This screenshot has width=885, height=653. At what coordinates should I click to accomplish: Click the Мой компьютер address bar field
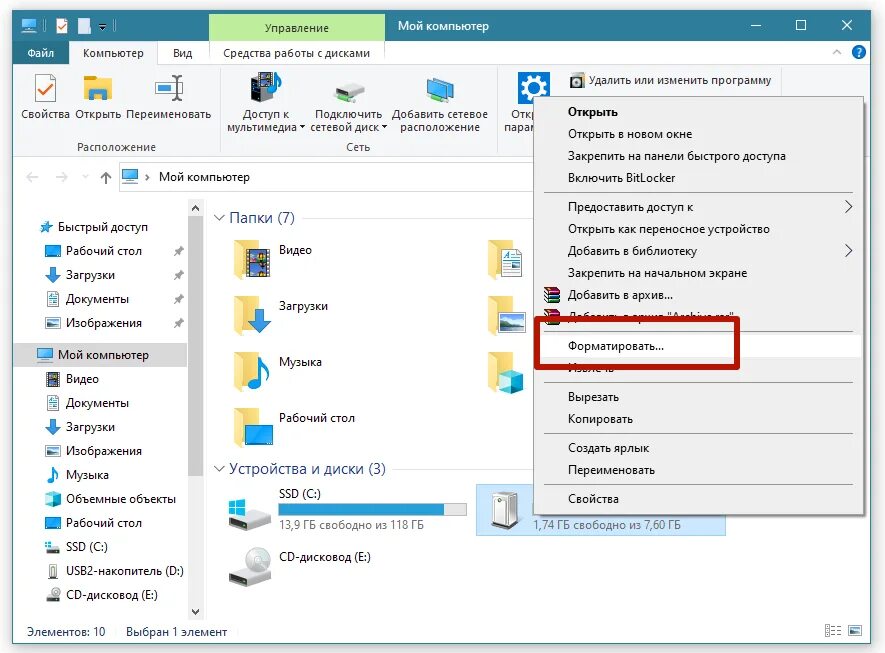click(x=326, y=177)
